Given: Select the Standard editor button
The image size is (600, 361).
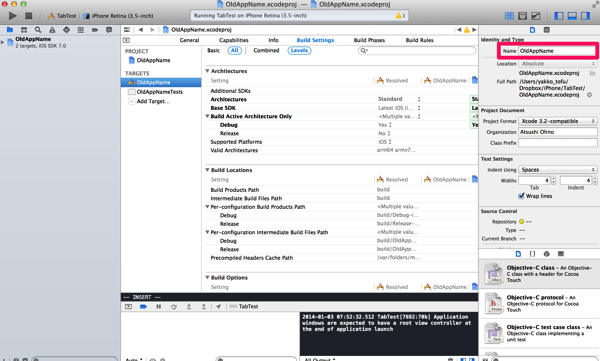Looking at the screenshot, I should 509,16.
